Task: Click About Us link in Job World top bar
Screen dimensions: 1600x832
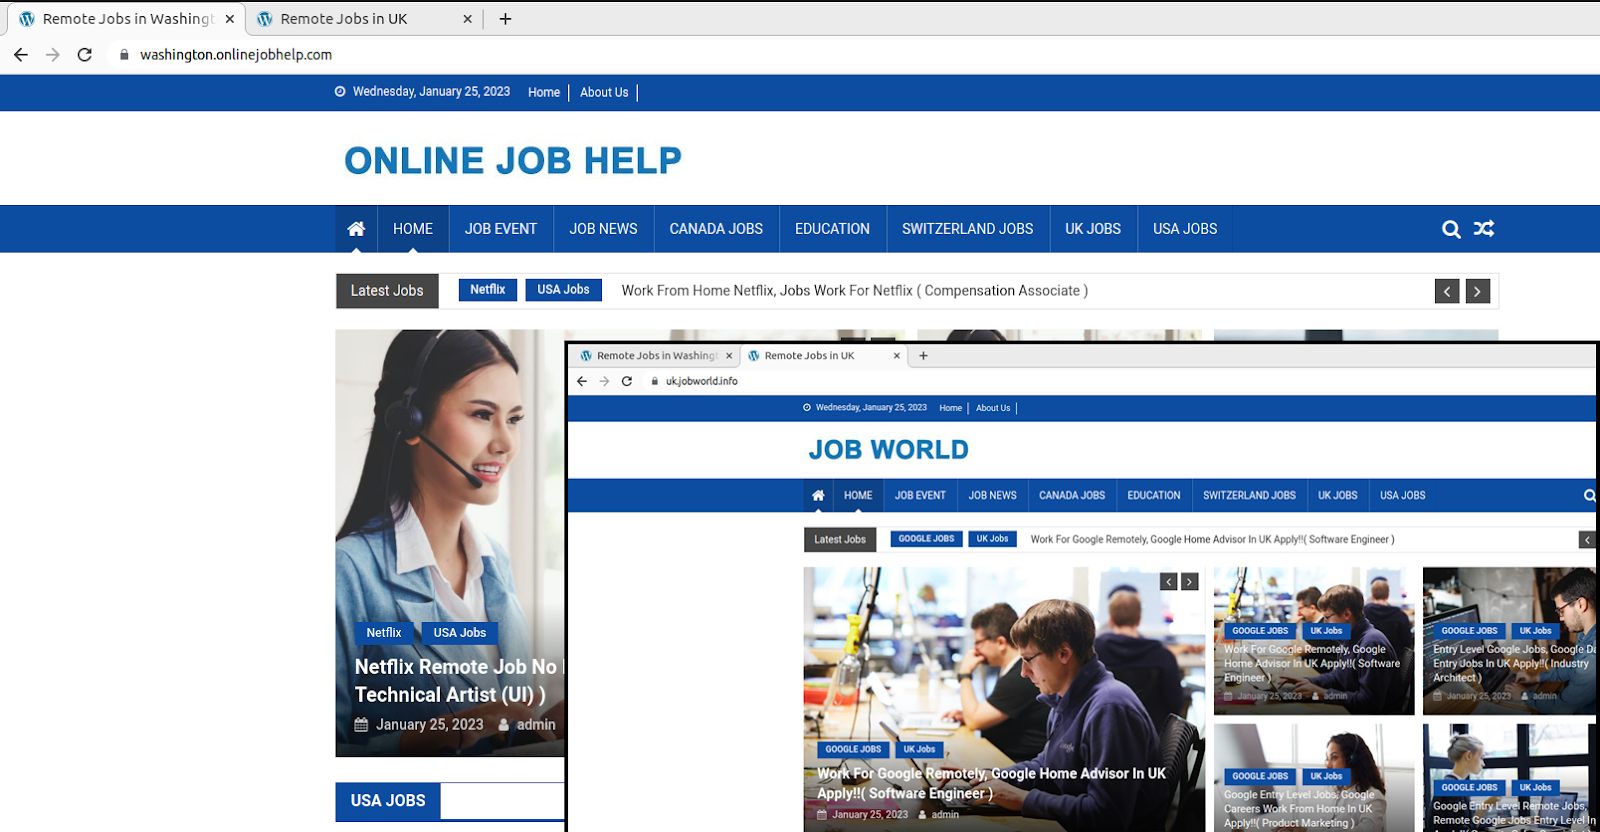Action: tap(993, 408)
